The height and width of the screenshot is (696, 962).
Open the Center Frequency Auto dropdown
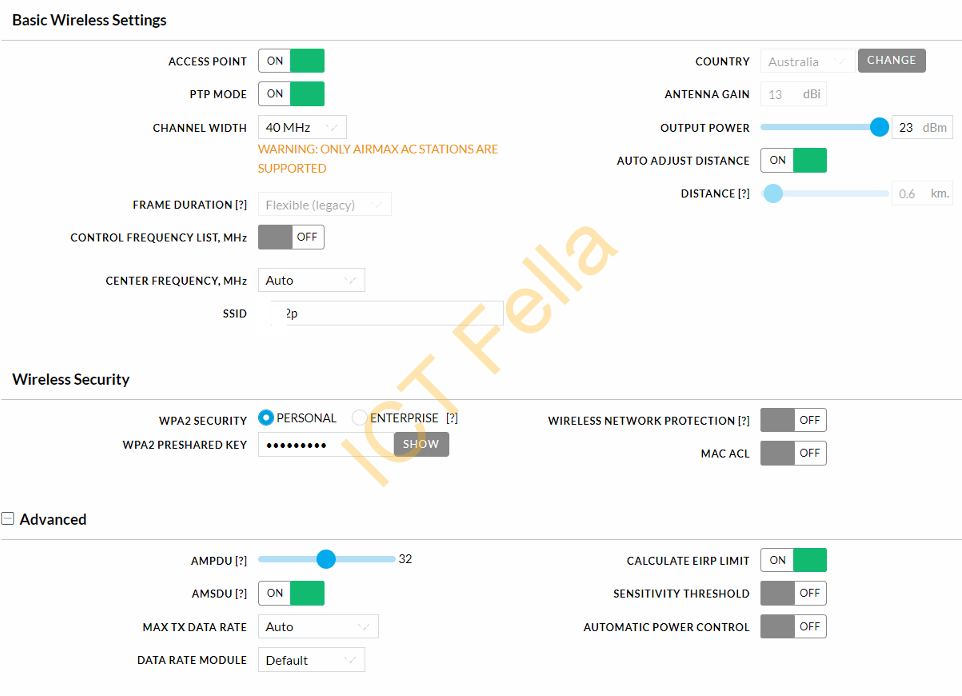(x=312, y=280)
